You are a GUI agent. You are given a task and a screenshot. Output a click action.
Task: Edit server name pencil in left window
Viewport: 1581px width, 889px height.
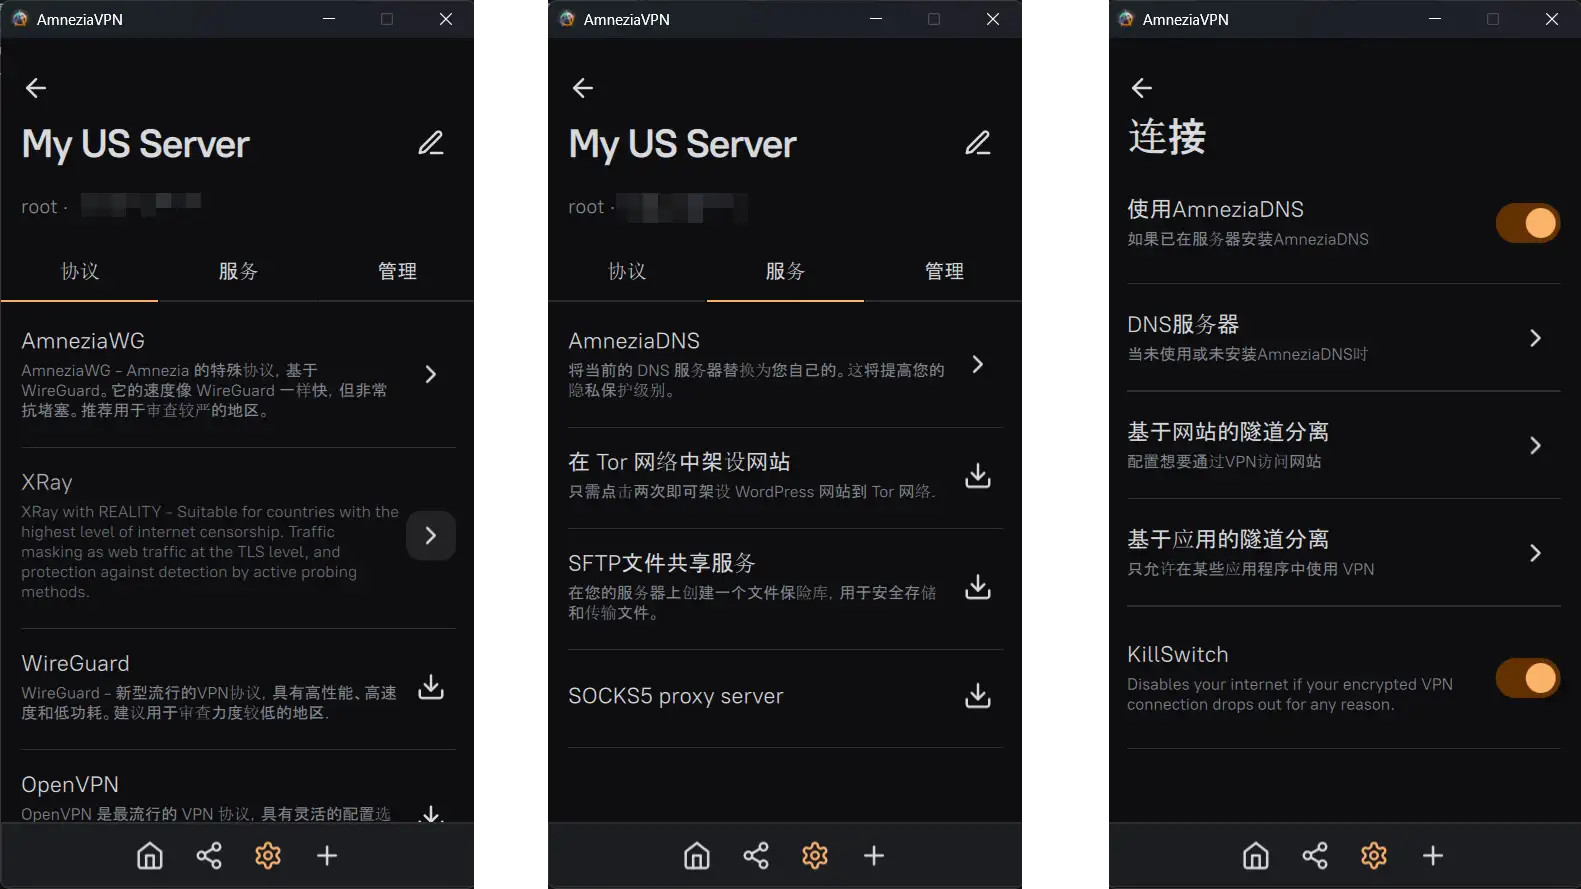(x=431, y=143)
